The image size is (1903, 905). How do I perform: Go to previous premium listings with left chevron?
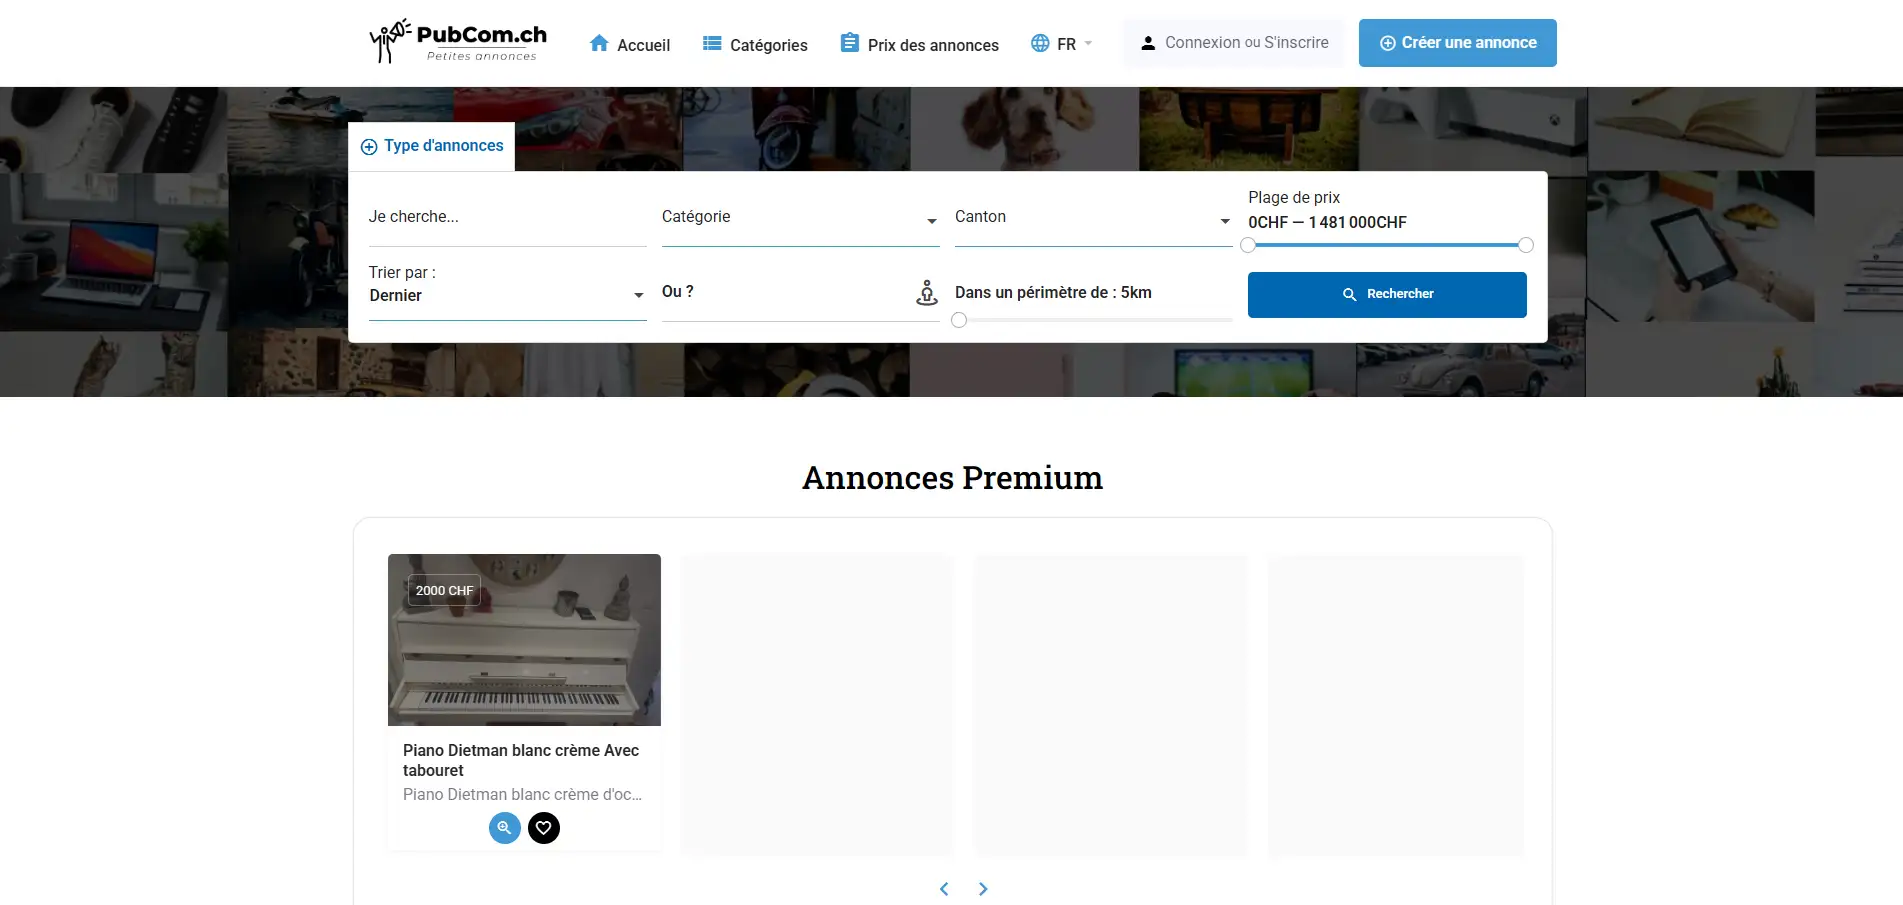(x=944, y=889)
